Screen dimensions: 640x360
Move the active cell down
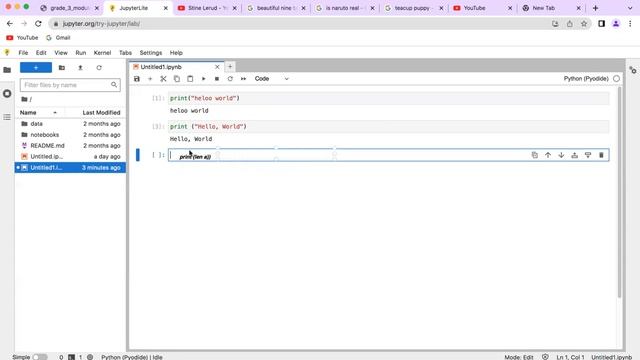click(561, 155)
